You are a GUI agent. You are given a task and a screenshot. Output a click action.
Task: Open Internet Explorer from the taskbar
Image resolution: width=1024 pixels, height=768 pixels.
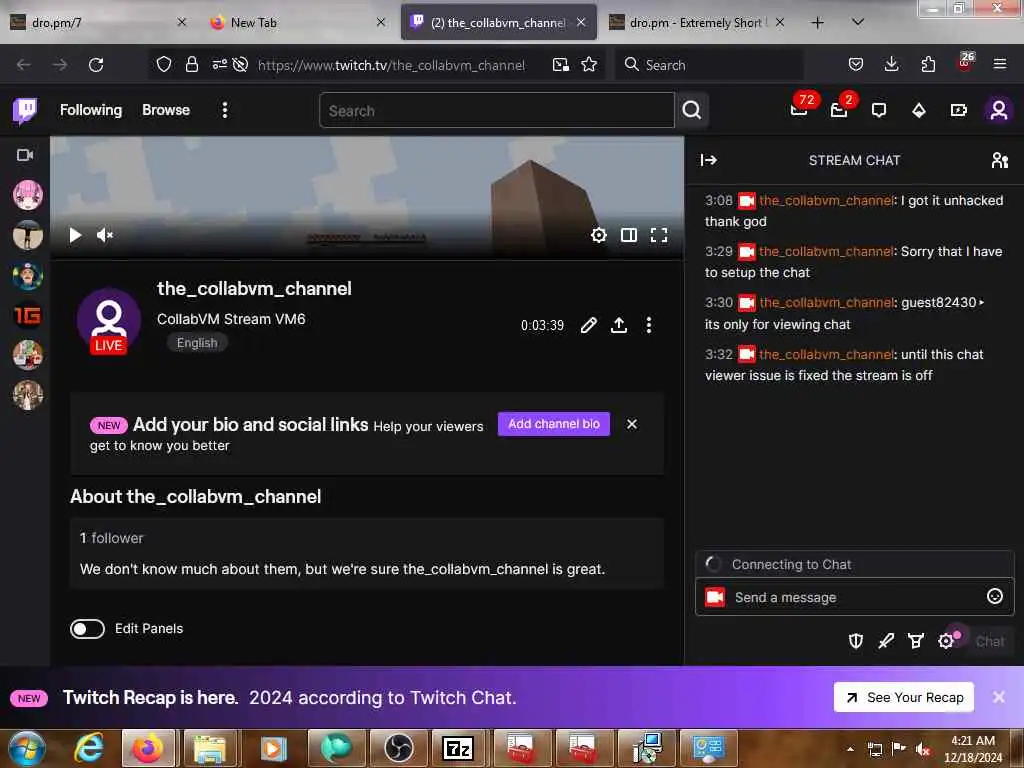point(88,749)
